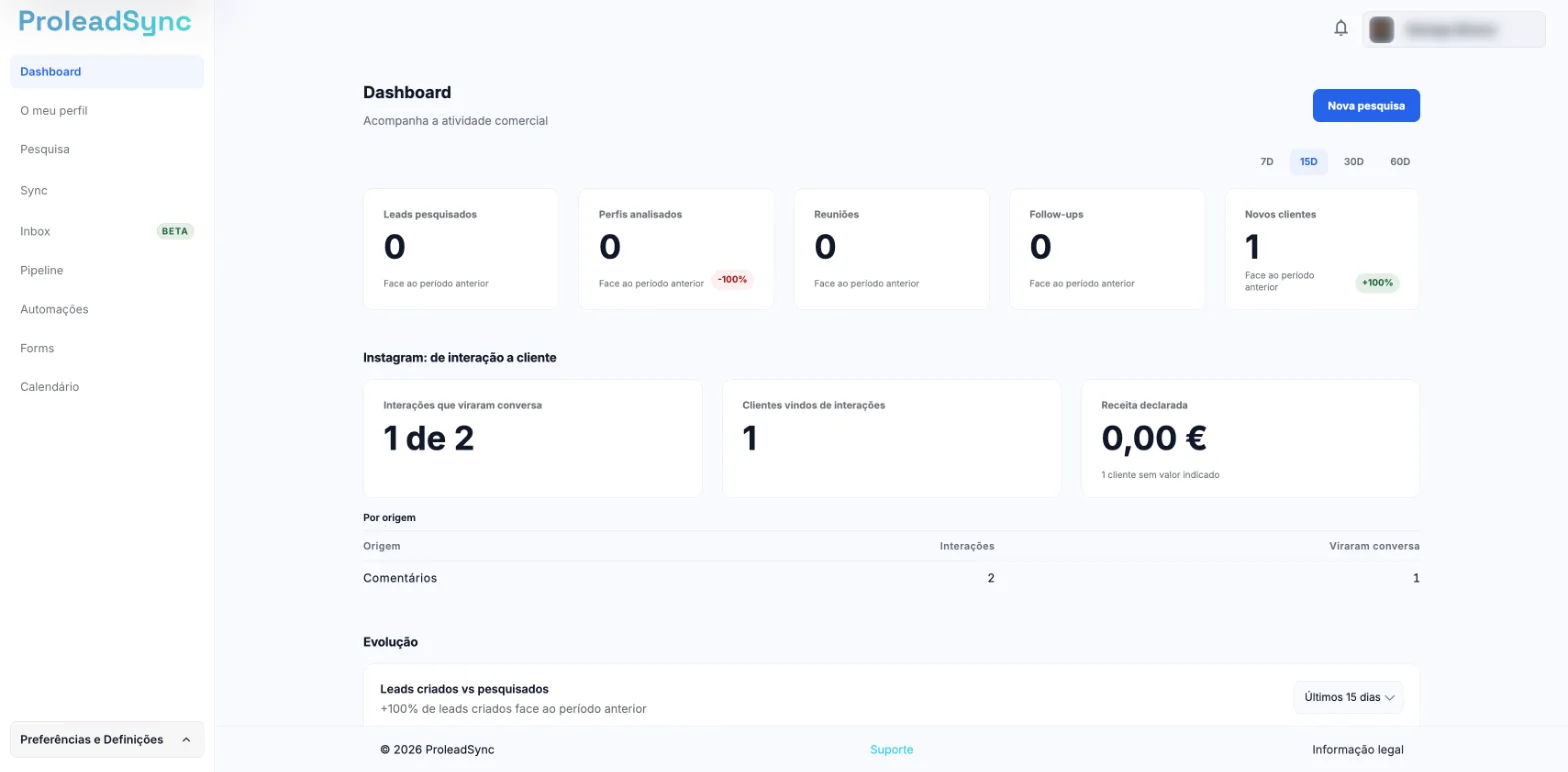The height and width of the screenshot is (772, 1568).
Task: Click the -100% change badge
Action: click(x=732, y=280)
